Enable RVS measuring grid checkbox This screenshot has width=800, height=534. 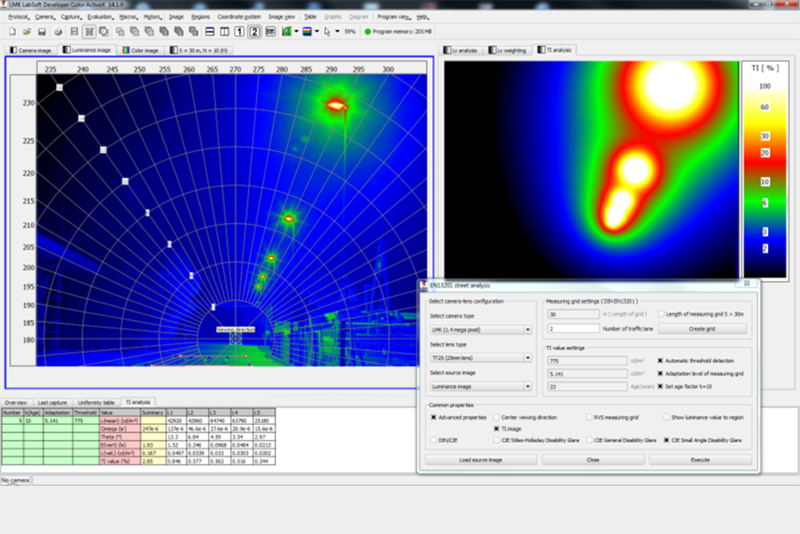(589, 417)
